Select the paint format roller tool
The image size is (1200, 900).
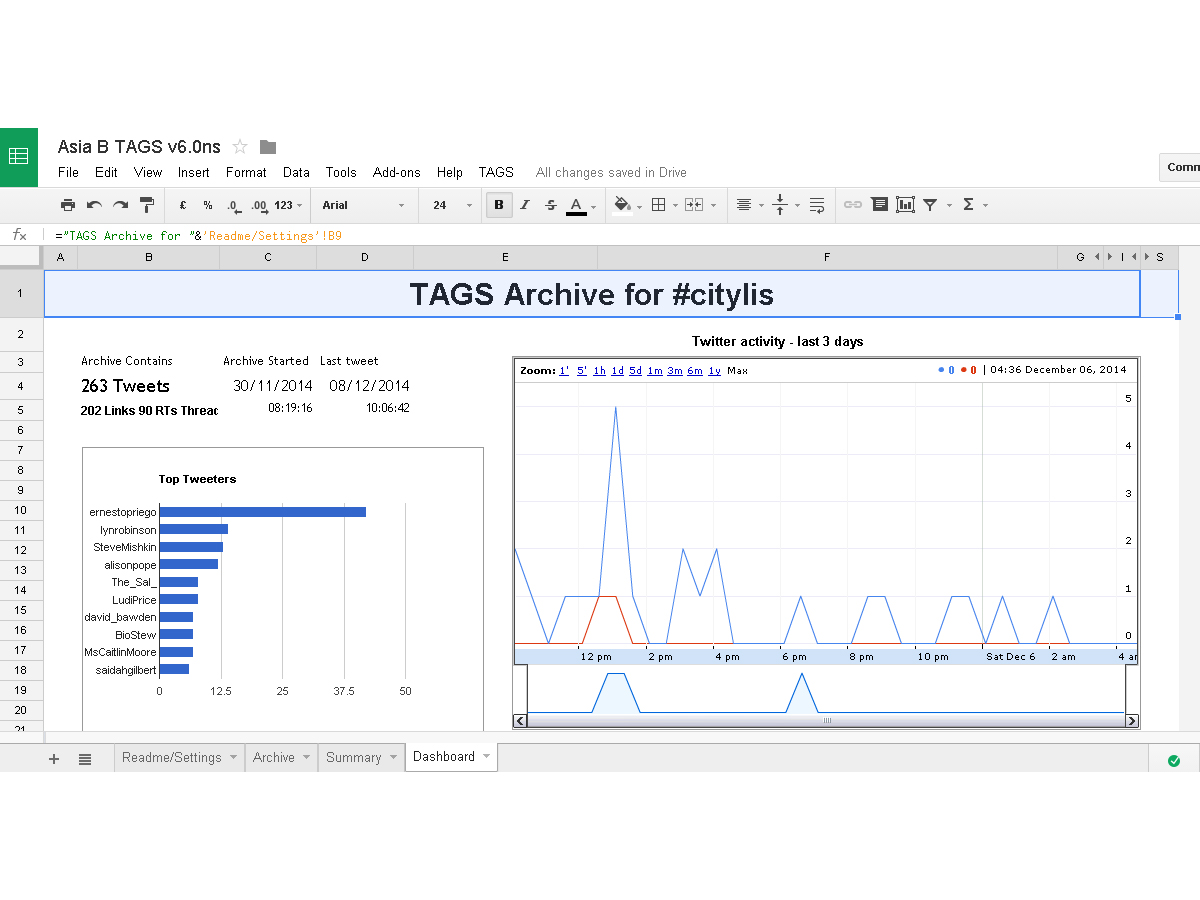(147, 205)
